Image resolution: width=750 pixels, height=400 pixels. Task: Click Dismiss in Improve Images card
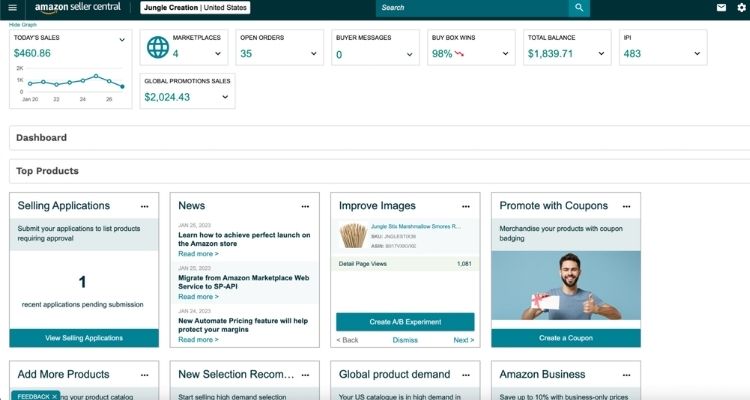coord(405,340)
